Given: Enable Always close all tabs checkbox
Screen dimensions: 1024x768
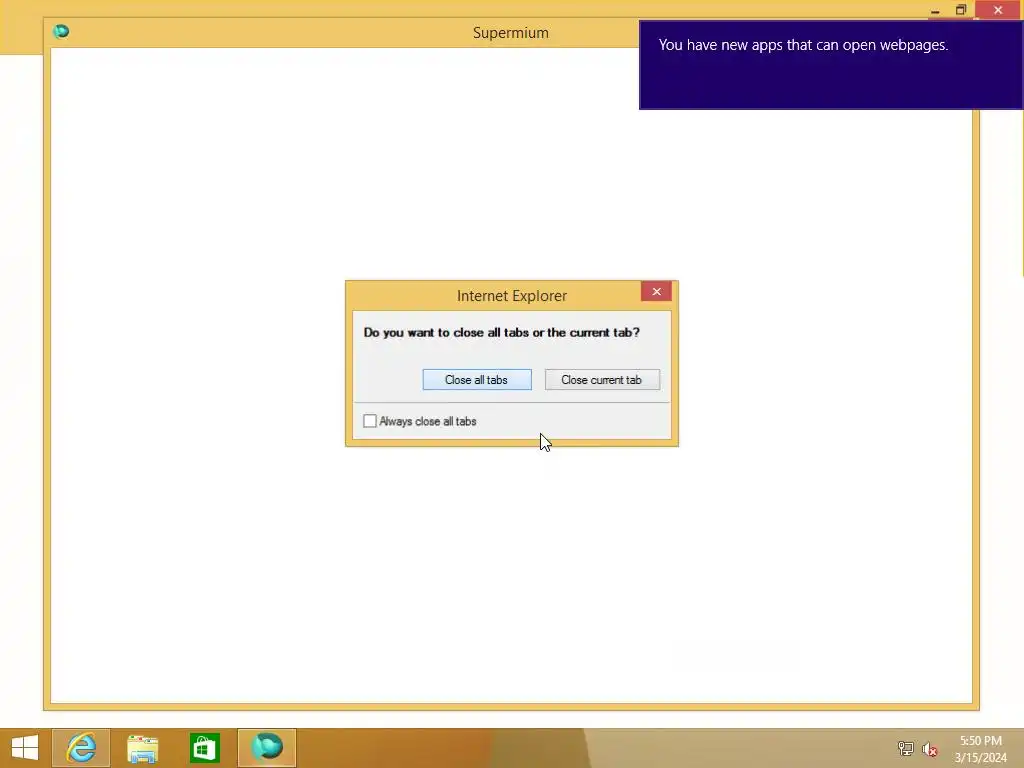Looking at the screenshot, I should (370, 421).
